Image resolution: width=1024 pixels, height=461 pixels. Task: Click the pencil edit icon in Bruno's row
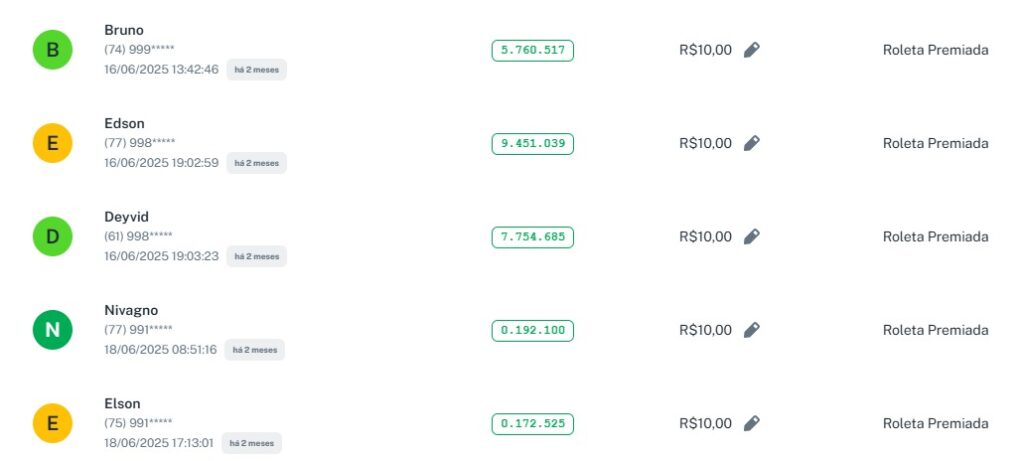(x=752, y=50)
